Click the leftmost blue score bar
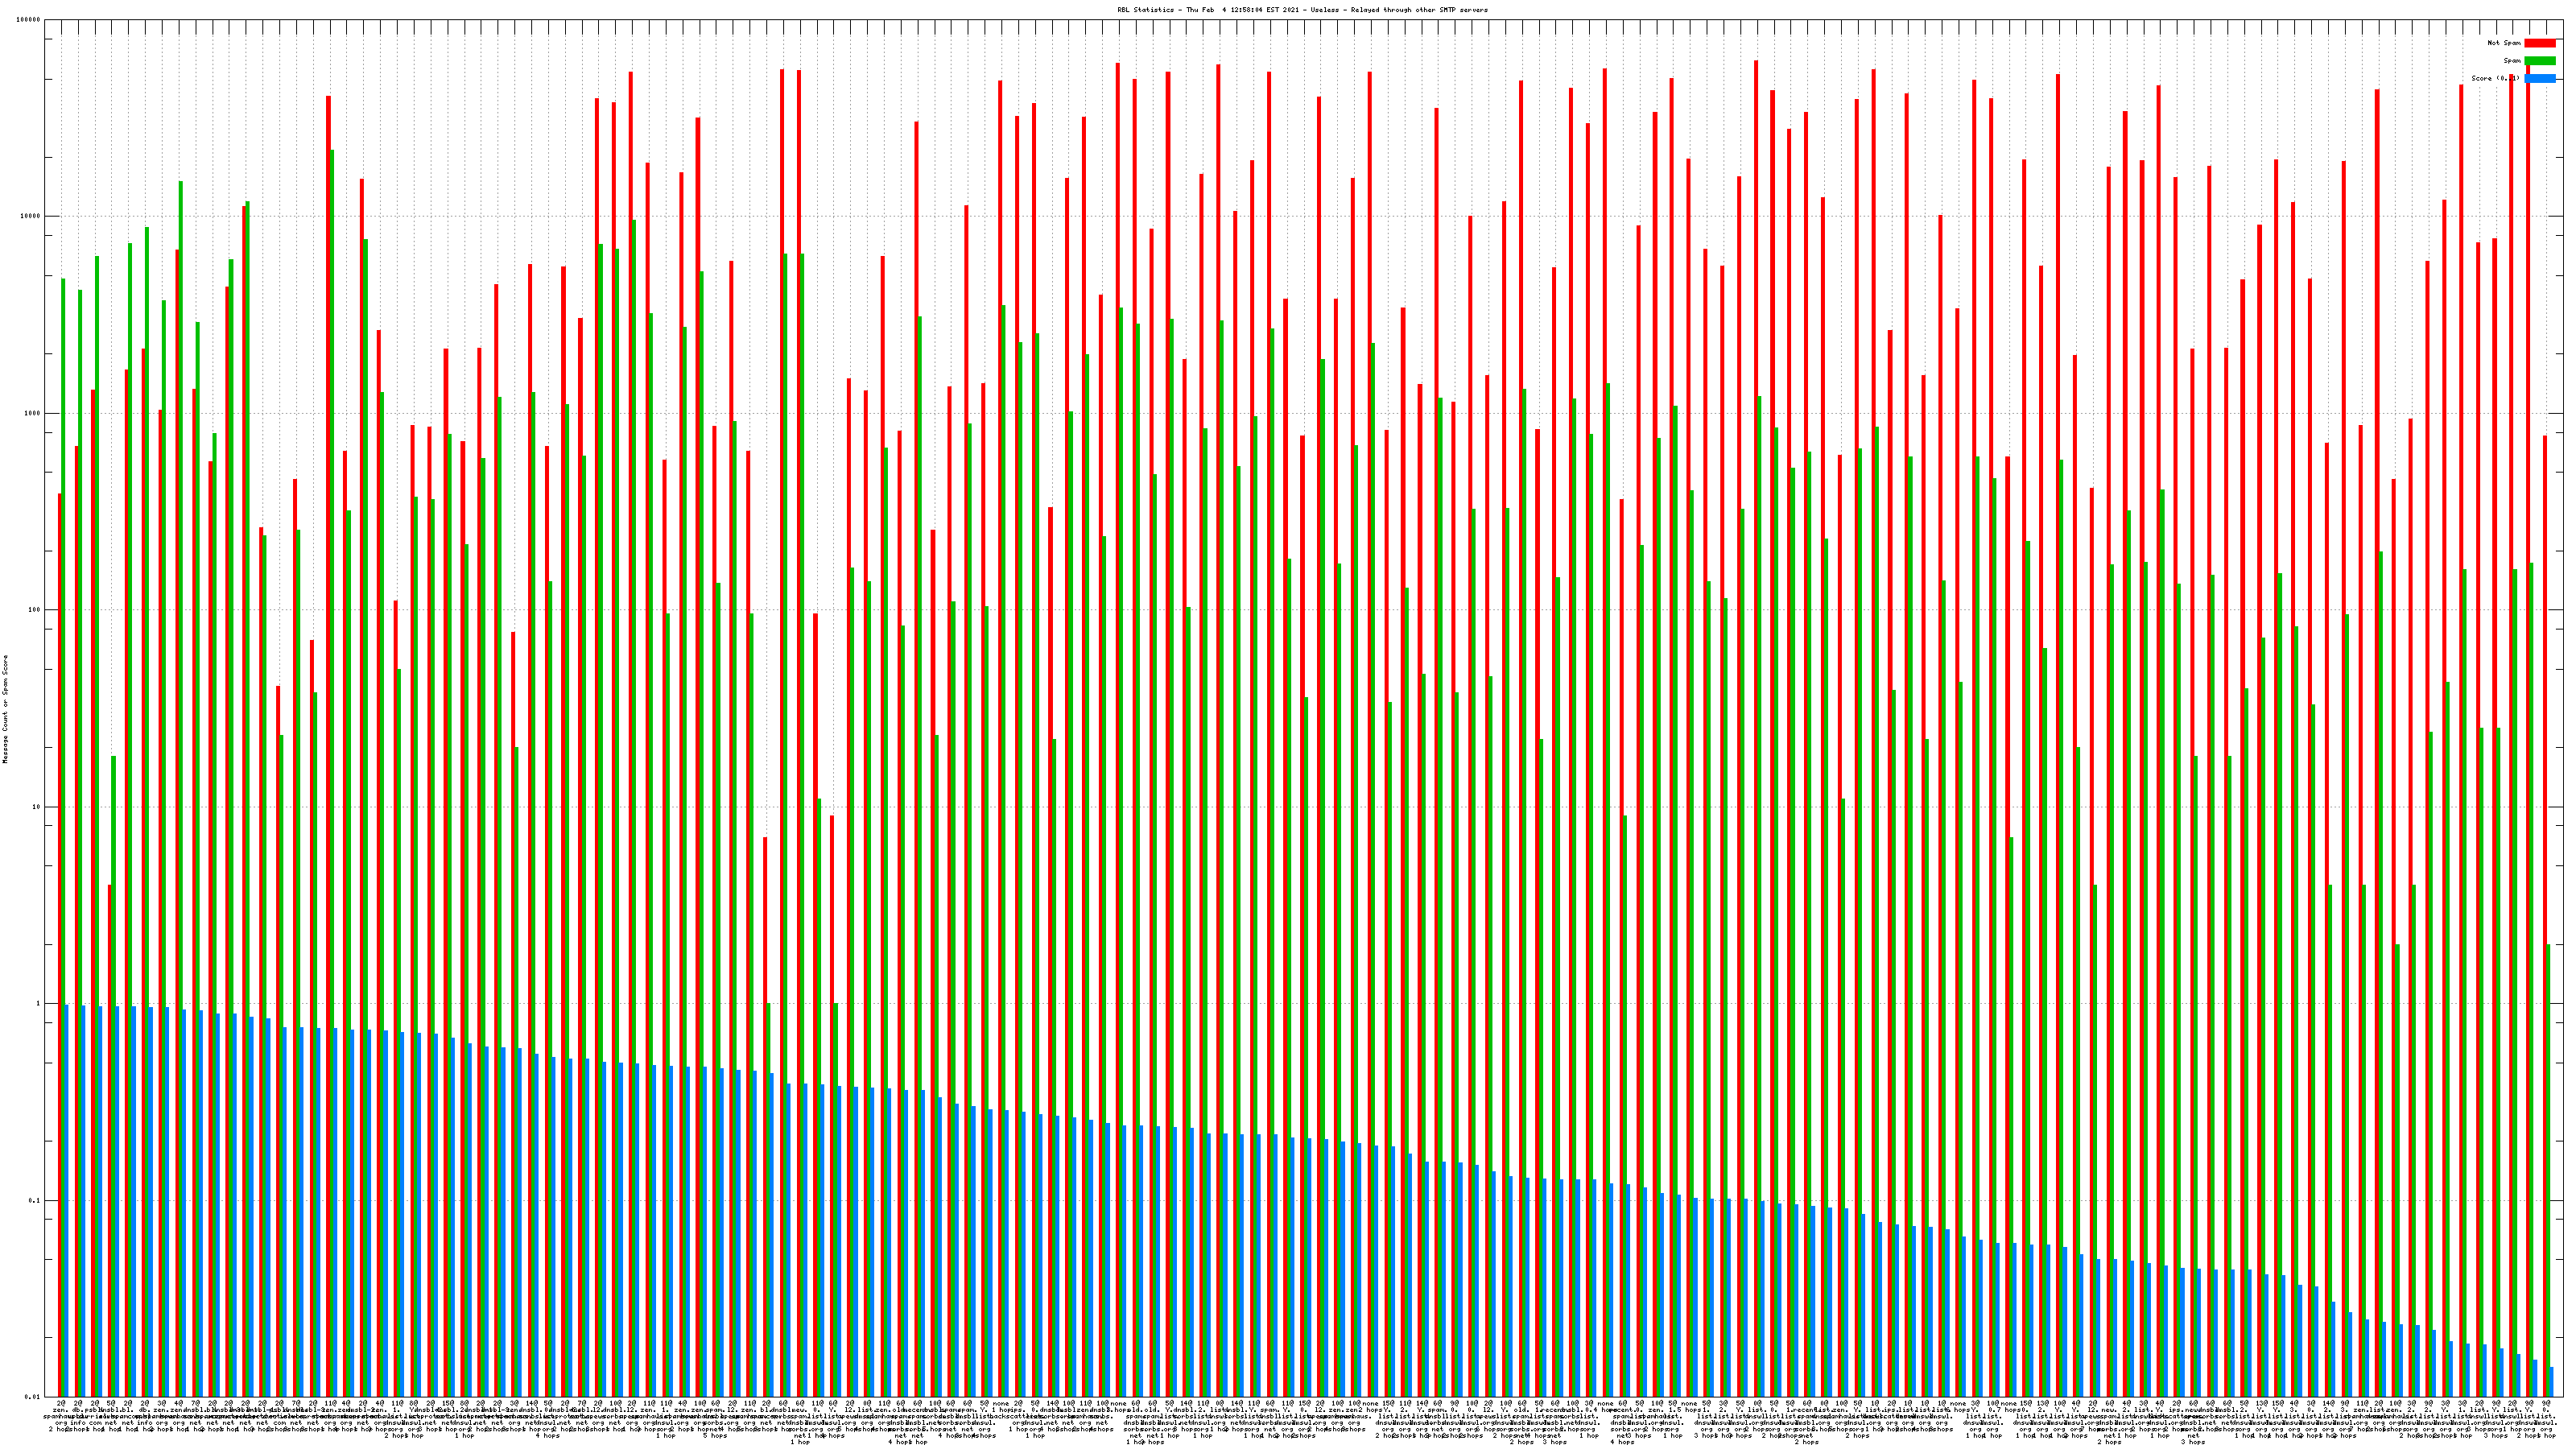This screenshot has height=1449, width=2576. coord(67,1200)
